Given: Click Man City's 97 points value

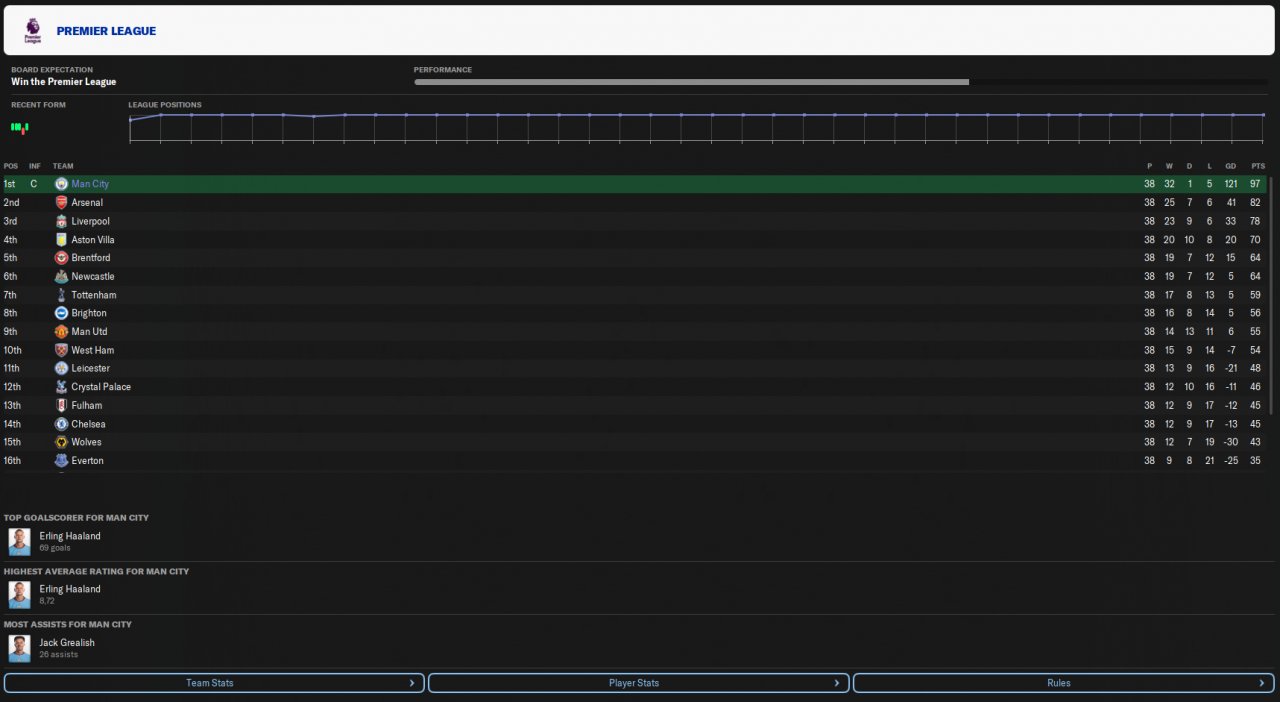Looking at the screenshot, I should click(1255, 184).
